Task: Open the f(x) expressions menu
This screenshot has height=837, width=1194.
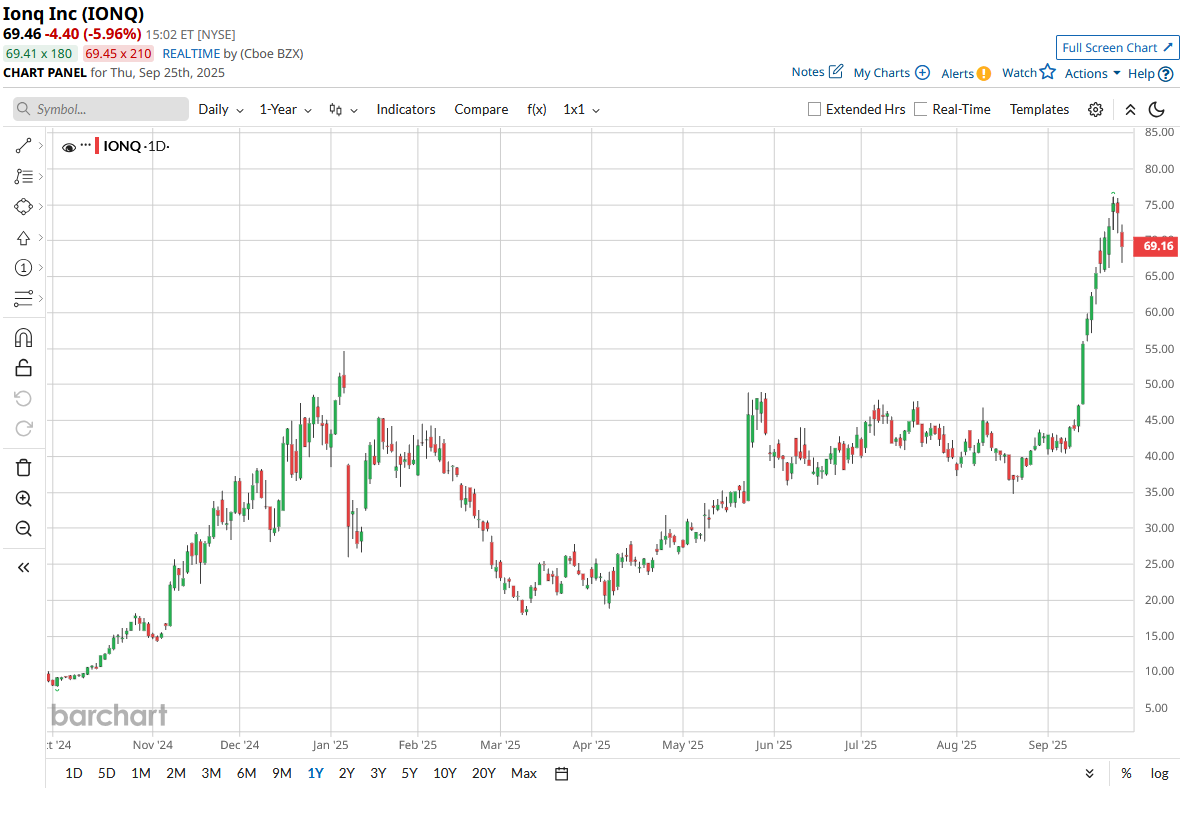Action: [x=537, y=110]
